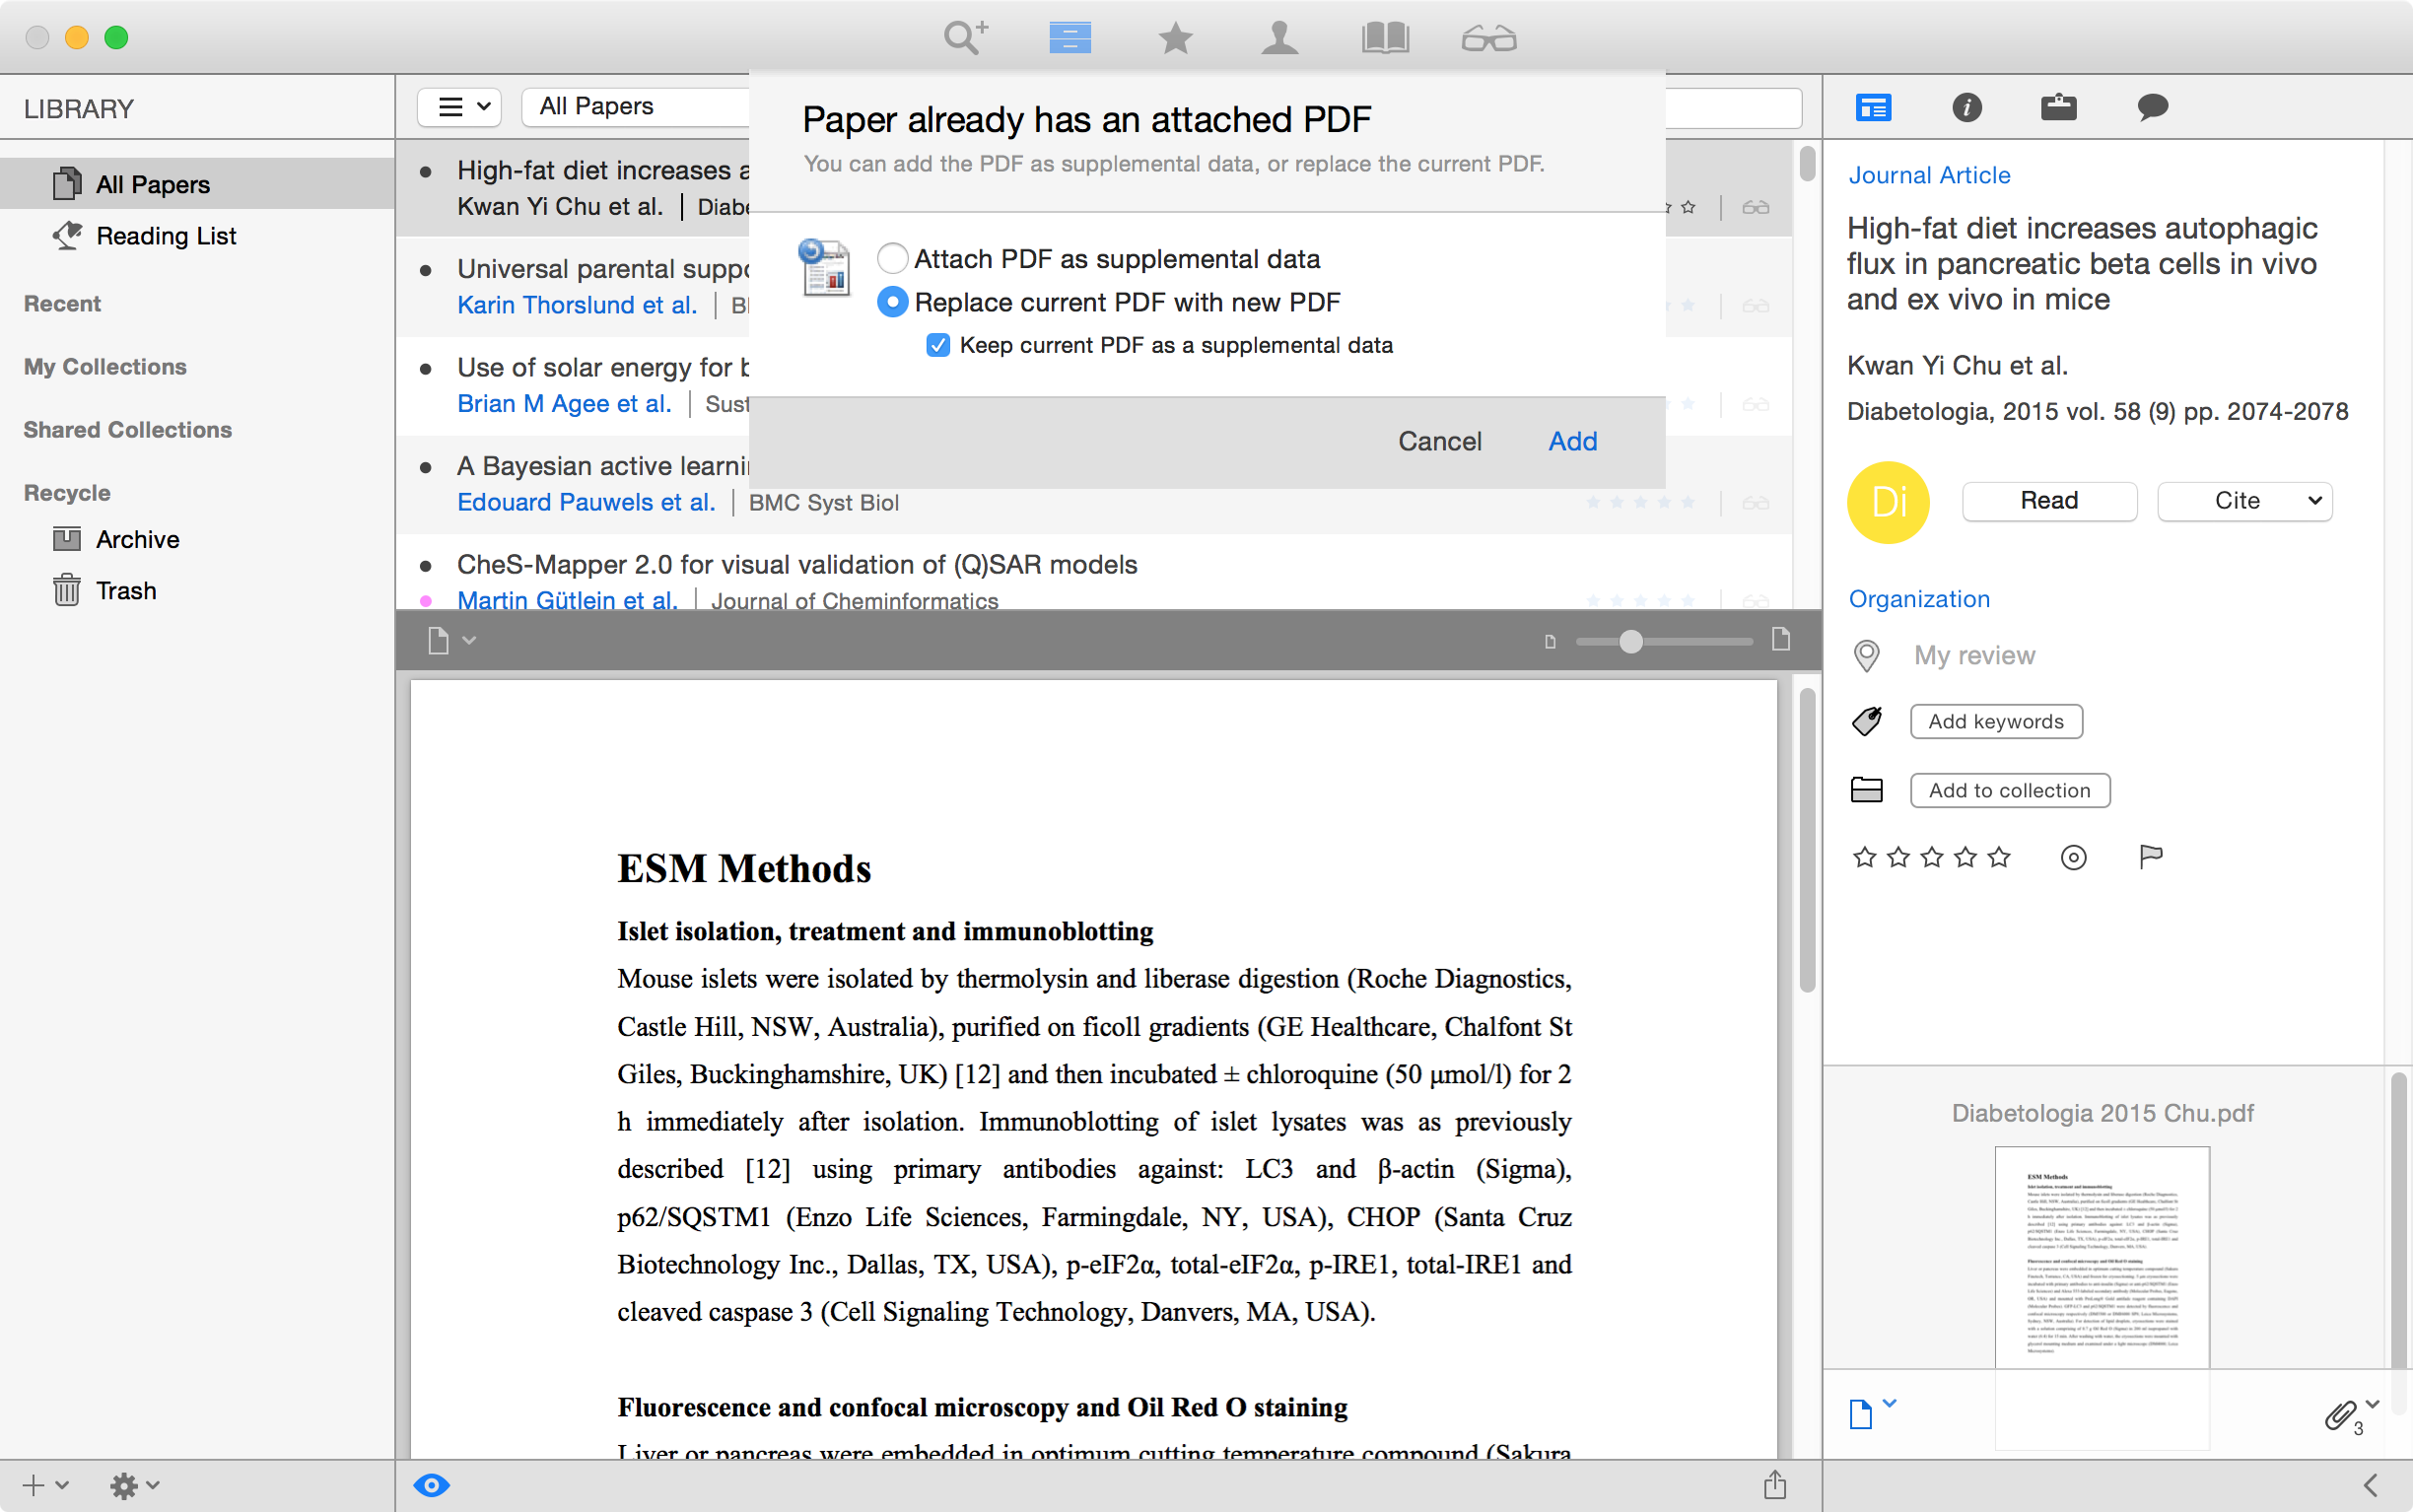2413x1512 pixels.
Task: Uncheck Keep current PDF as supplemental data
Action: [x=937, y=345]
